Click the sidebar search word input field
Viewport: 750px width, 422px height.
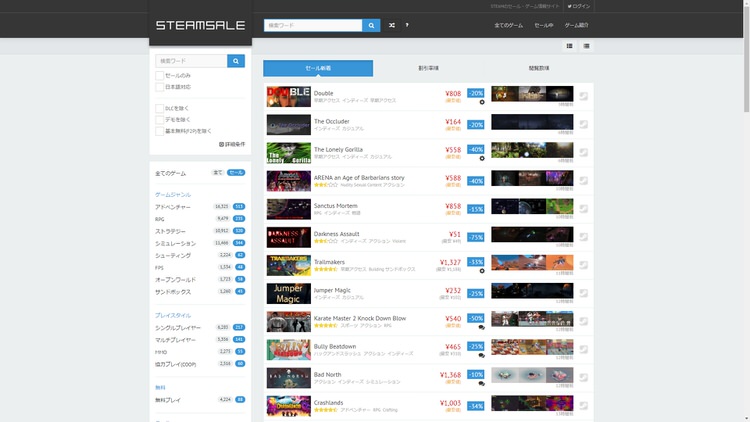pos(191,61)
